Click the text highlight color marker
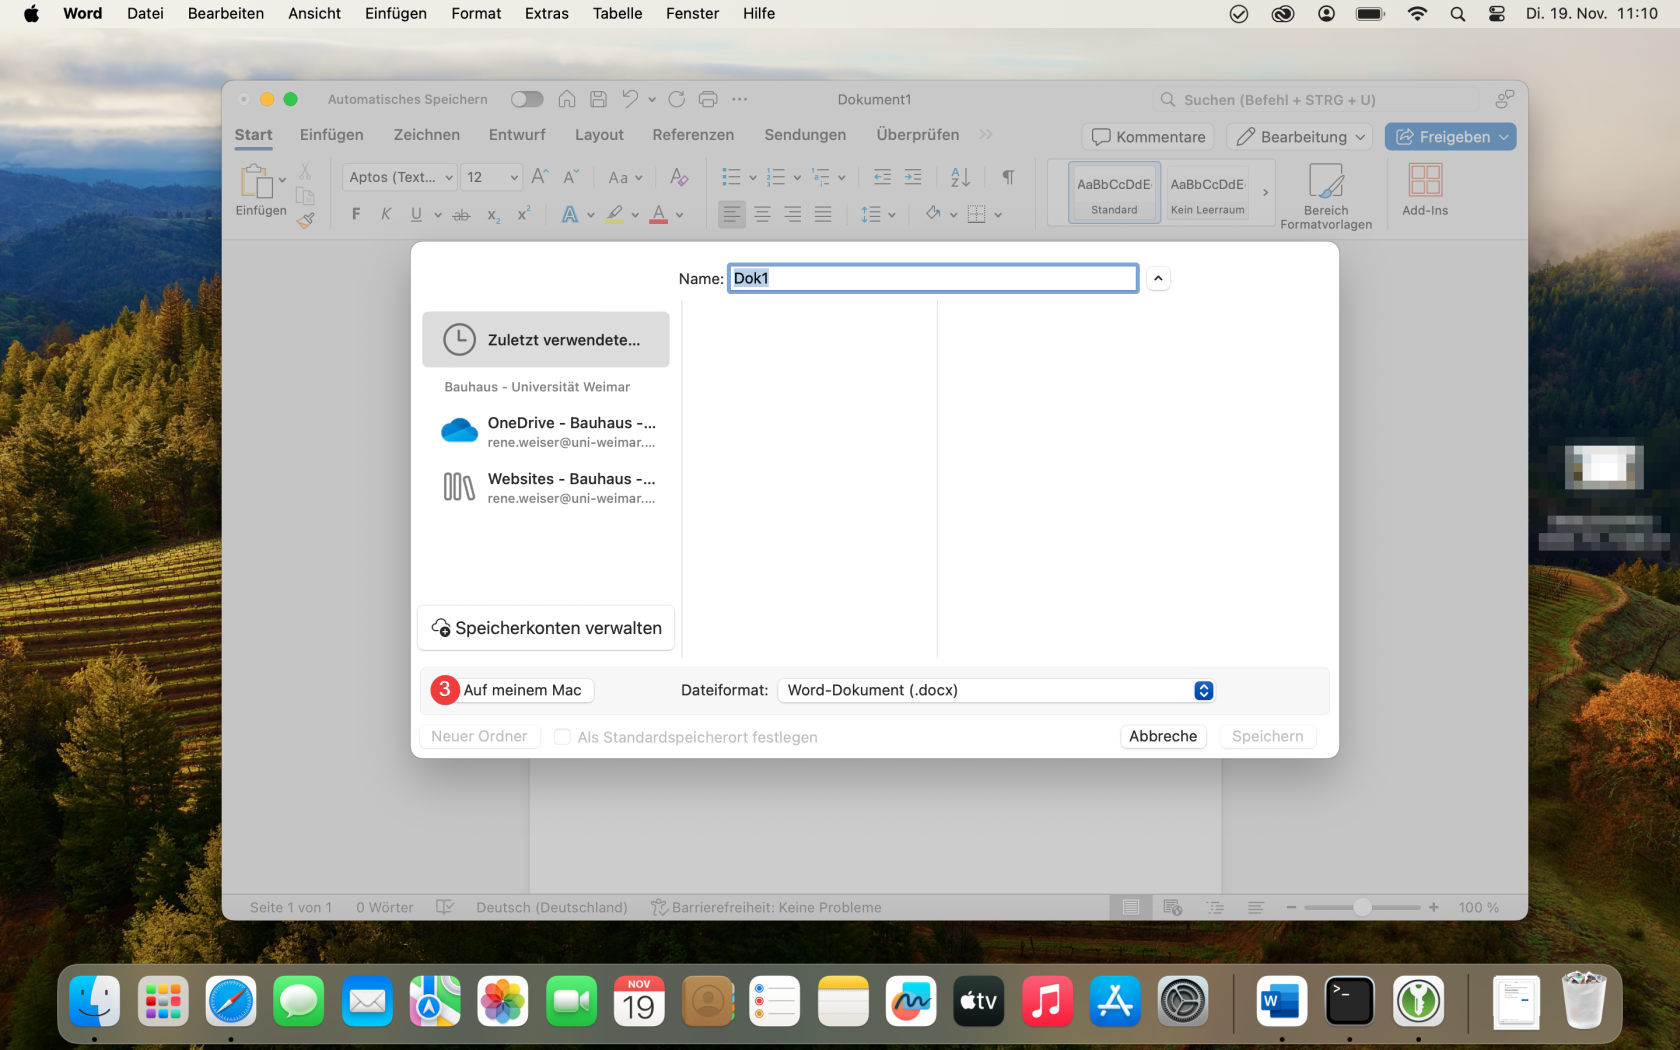 pos(614,214)
